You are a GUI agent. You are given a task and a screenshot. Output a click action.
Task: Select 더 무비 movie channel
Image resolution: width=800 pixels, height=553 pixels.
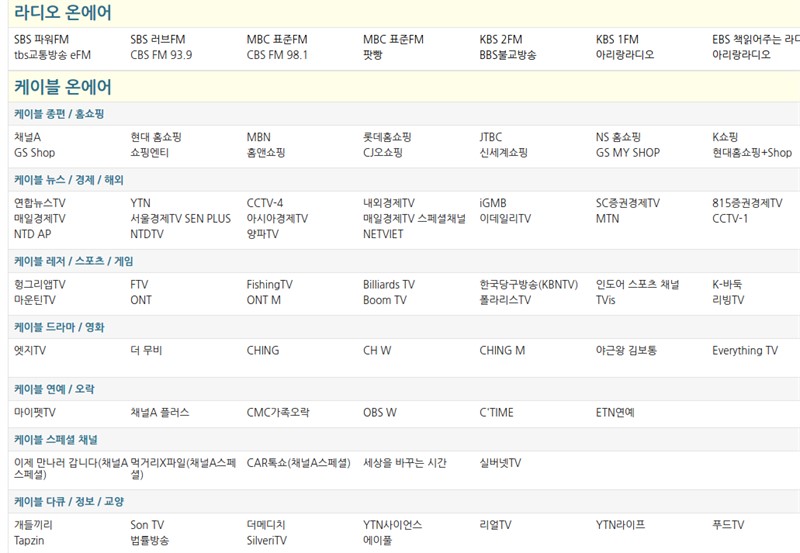coord(146,350)
